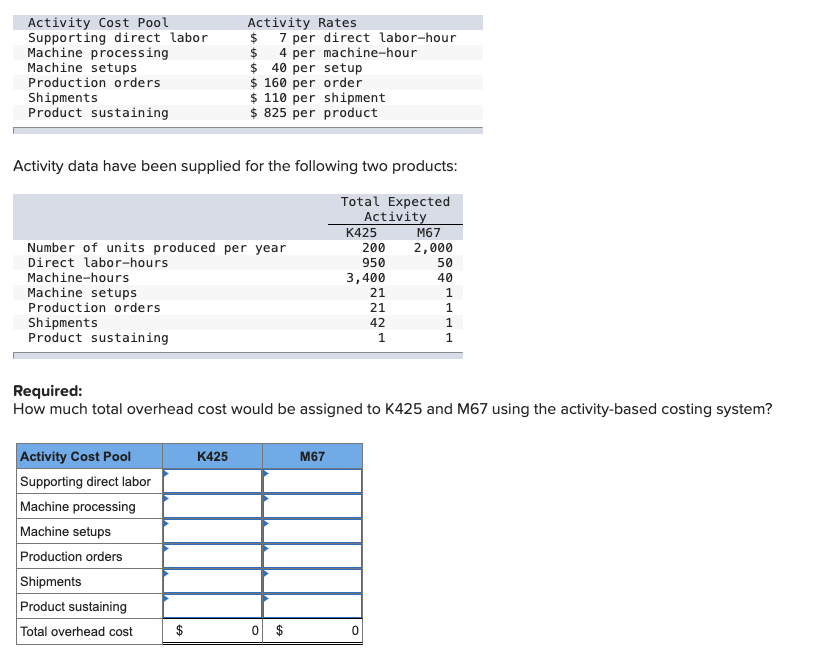Image resolution: width=818 pixels, height=649 pixels.
Task: Click K425 total overhead cost cell
Action: pyautogui.click(x=212, y=631)
